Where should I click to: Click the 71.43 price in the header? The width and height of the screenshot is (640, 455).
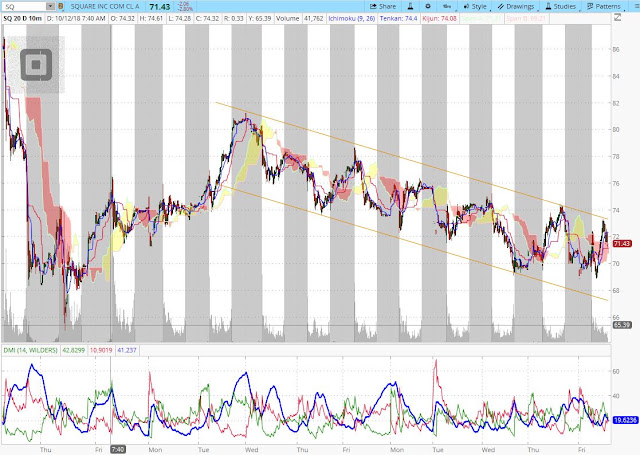tap(160, 7)
